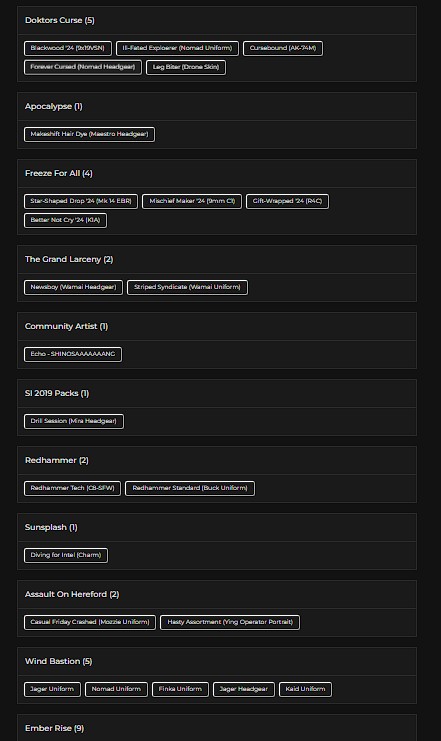The image size is (441, 741).
Task: Choose Redhammer Standard Buck Uniform
Action: pos(190,489)
